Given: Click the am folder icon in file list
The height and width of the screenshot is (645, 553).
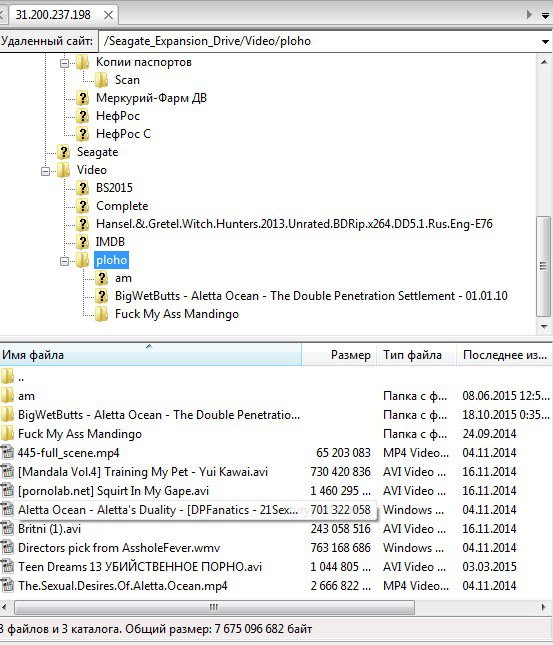Looking at the screenshot, I should [7, 396].
